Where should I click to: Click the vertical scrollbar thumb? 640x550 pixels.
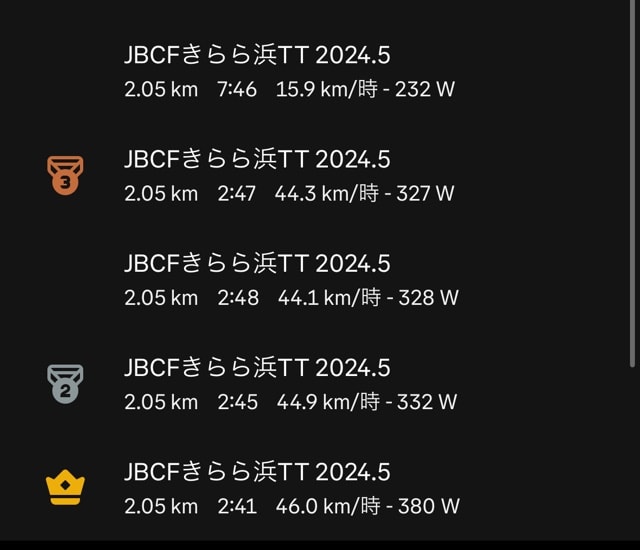click(632, 184)
